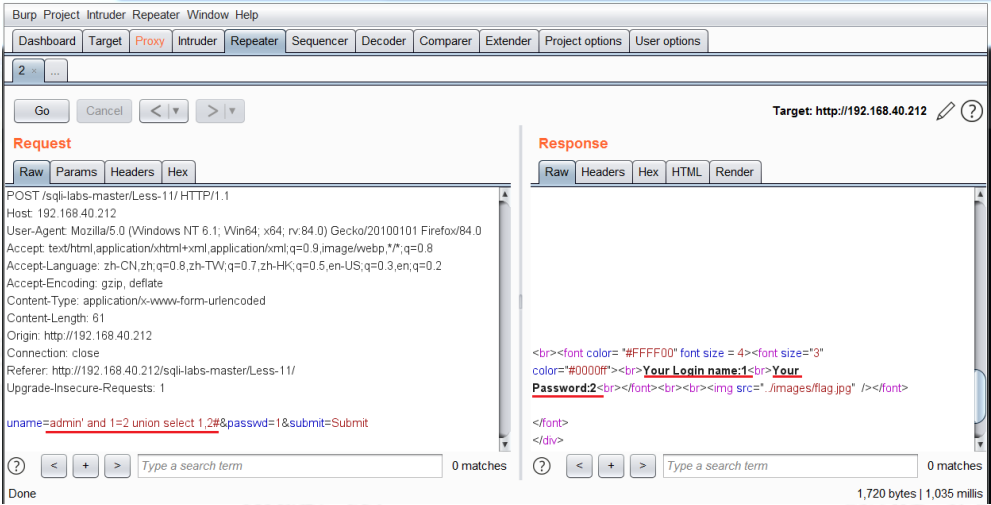
Task: Click the response search help icon
Action: [542, 466]
